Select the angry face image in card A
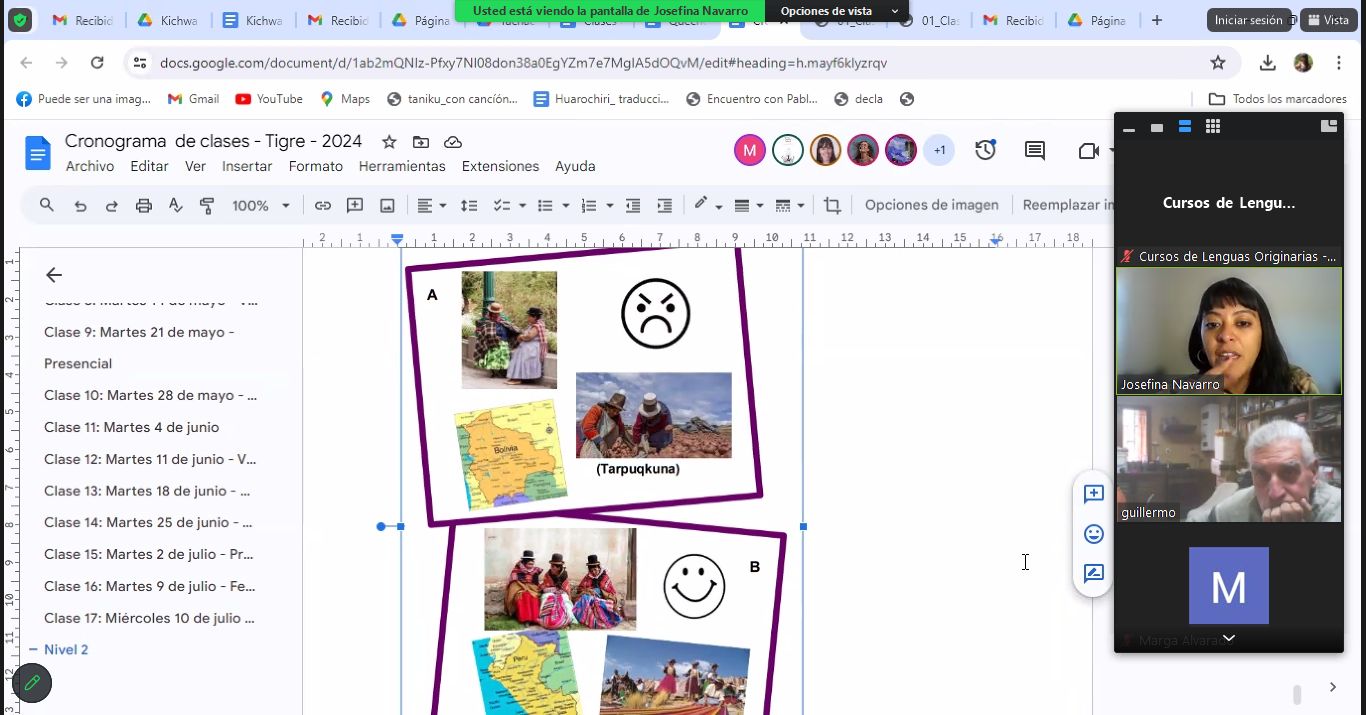This screenshot has width=1366, height=715. click(x=656, y=314)
